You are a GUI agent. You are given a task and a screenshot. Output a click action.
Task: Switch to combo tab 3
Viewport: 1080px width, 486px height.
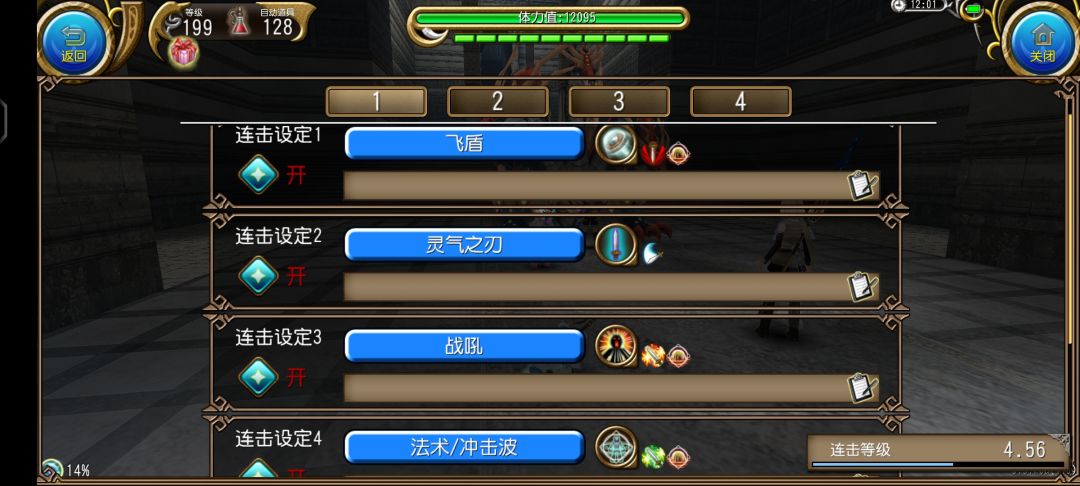pos(619,102)
